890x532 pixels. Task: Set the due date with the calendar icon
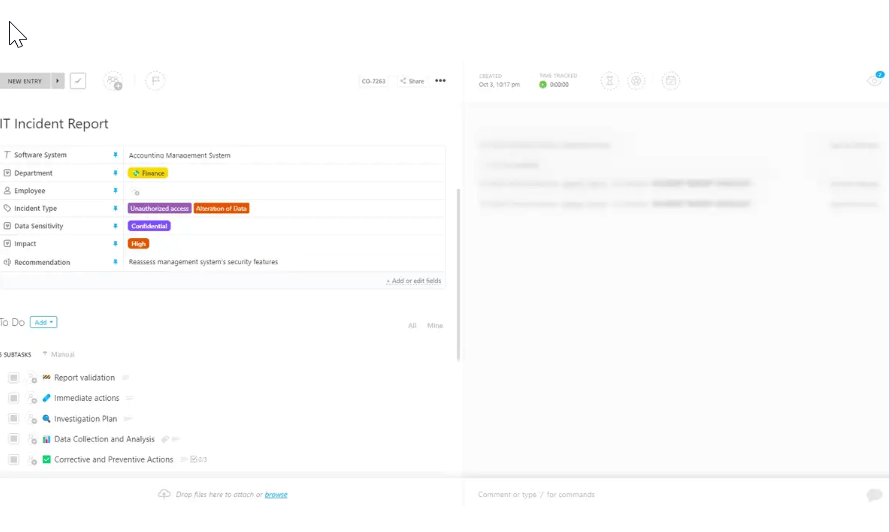point(671,81)
